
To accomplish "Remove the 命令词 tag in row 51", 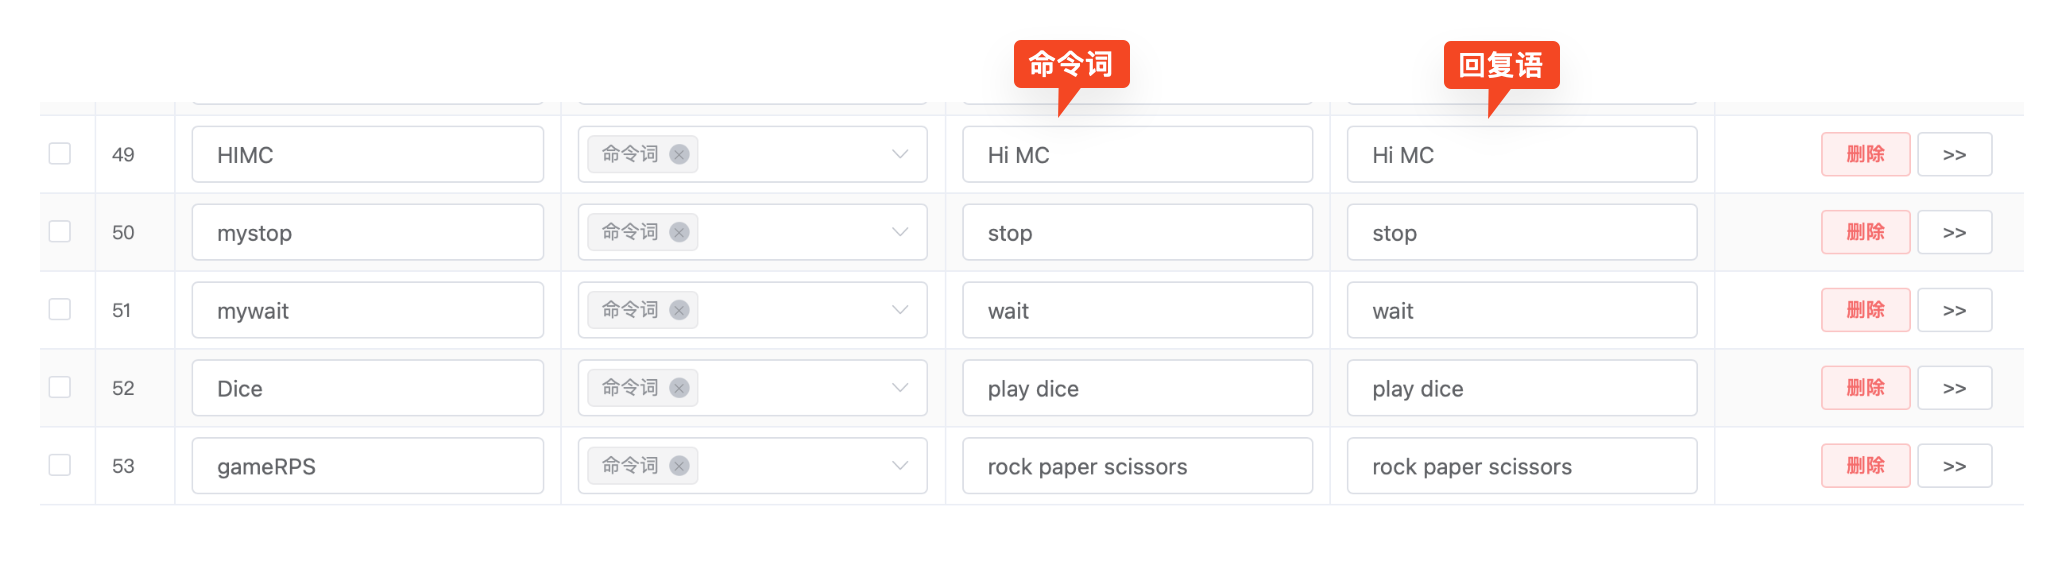I will (x=679, y=310).
